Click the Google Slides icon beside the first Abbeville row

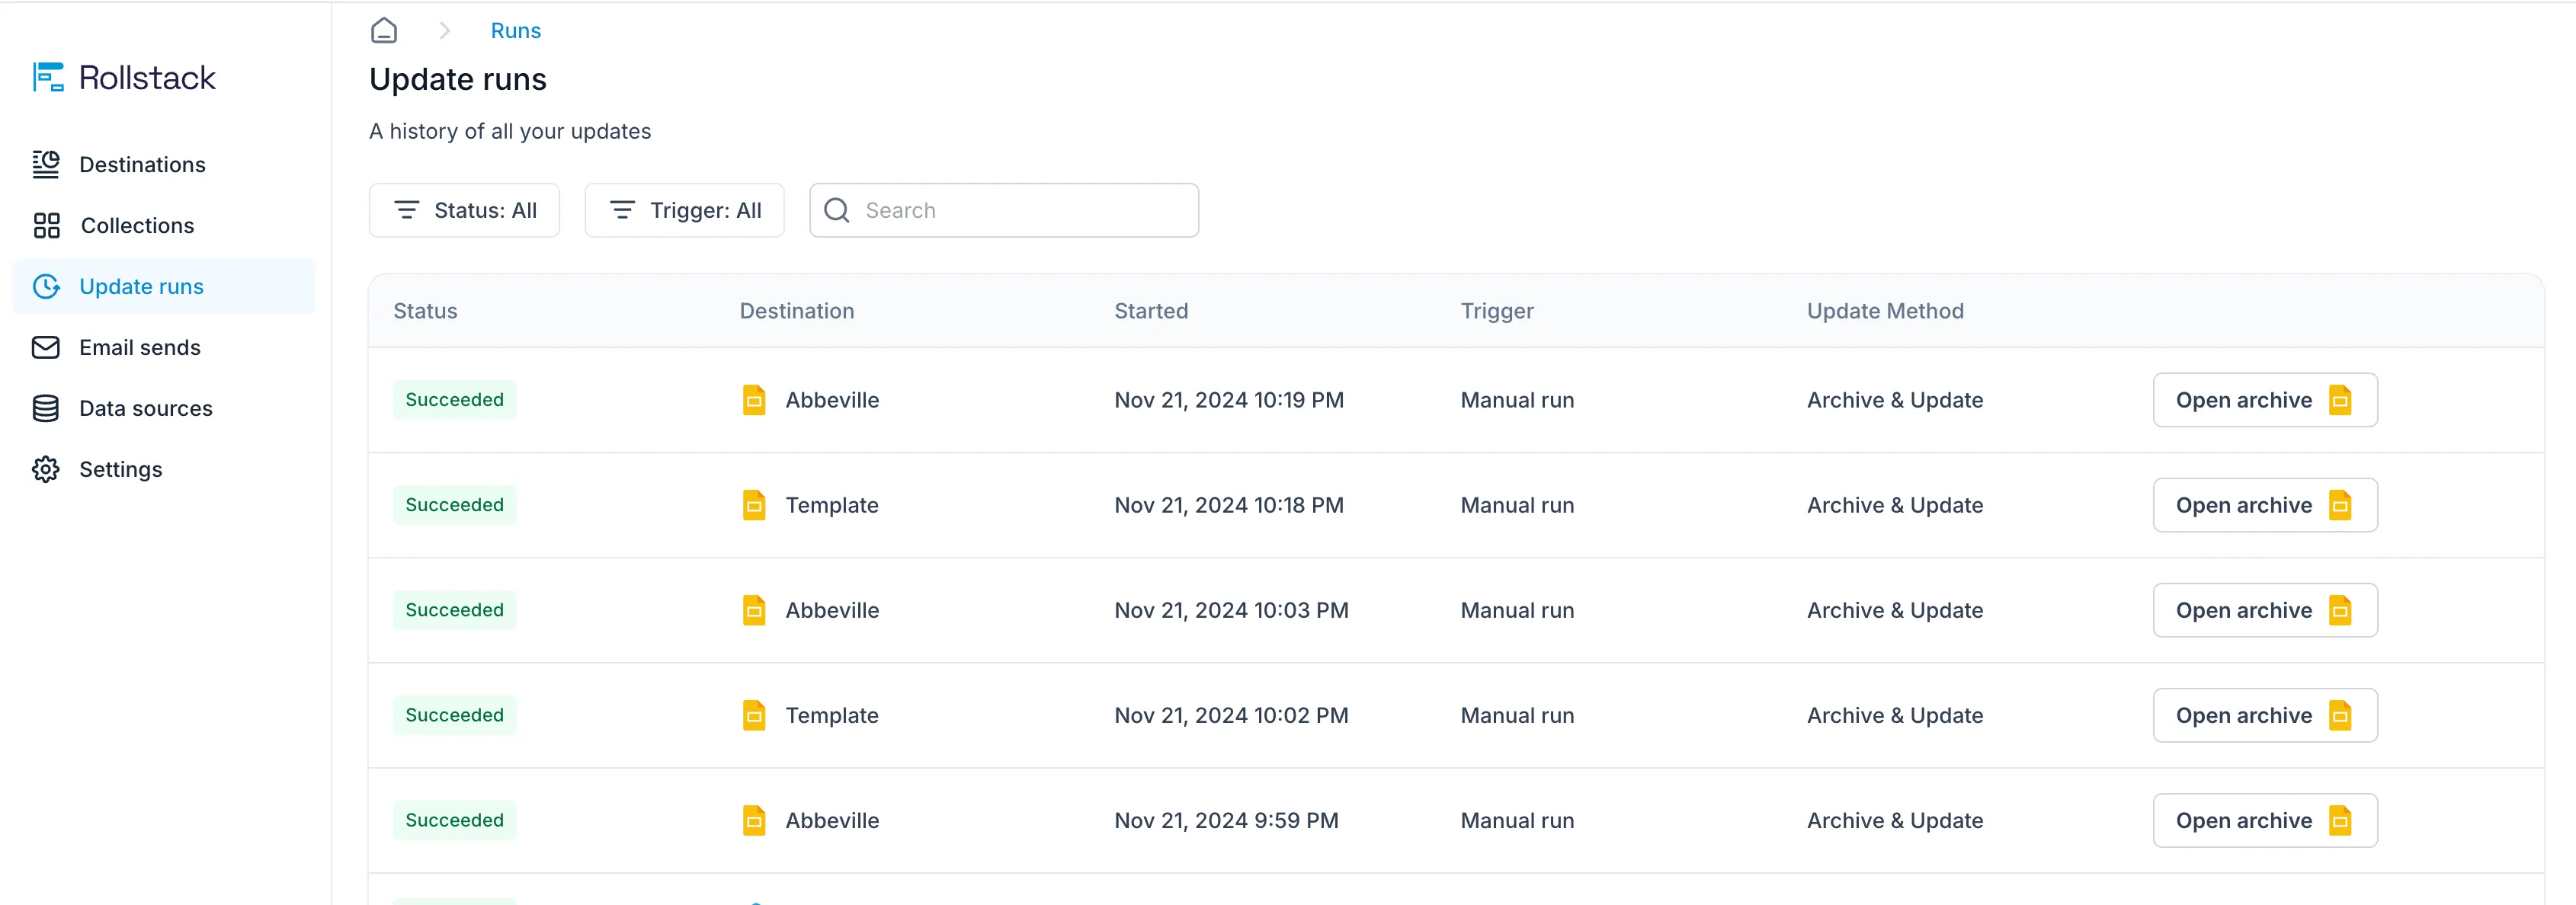[x=754, y=401]
